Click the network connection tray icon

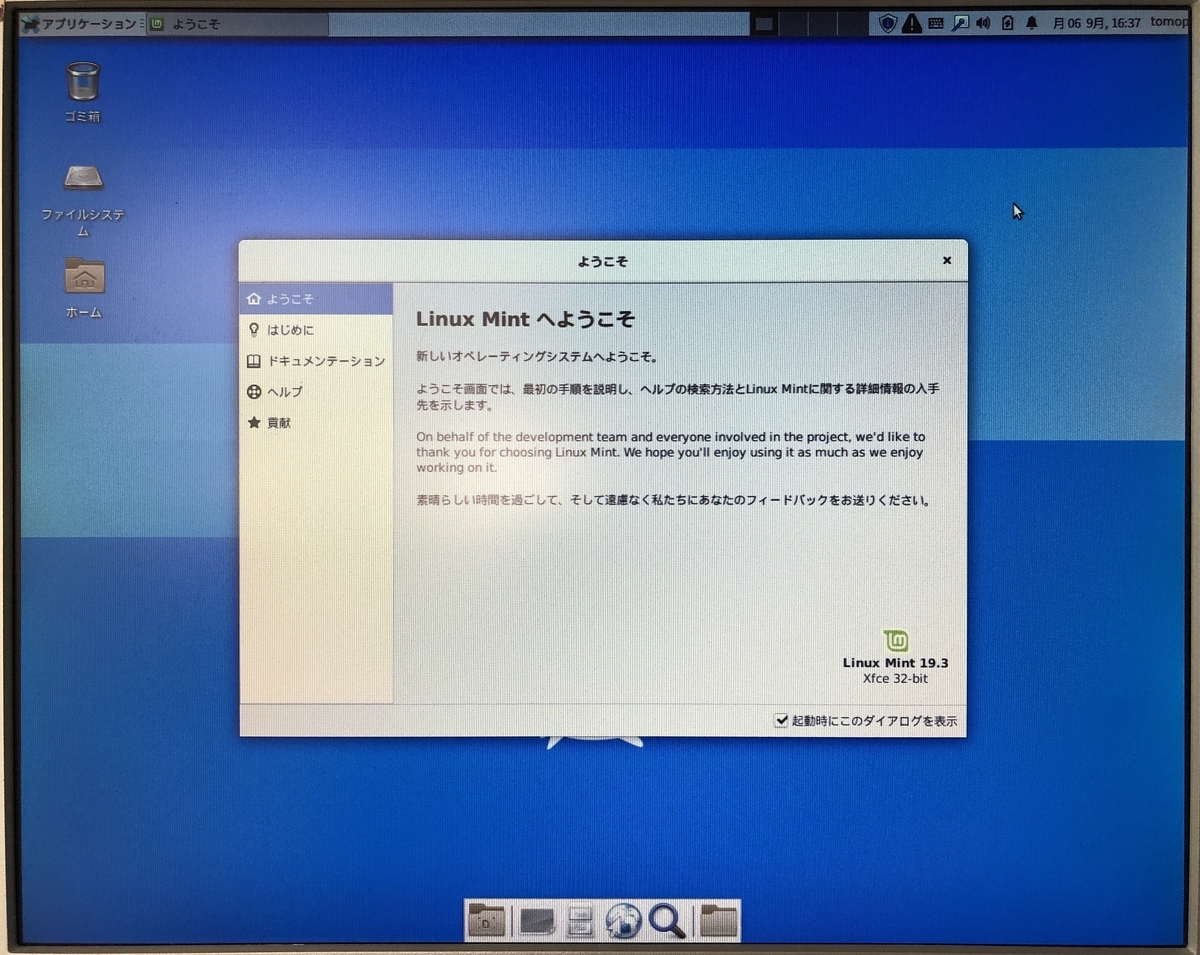[960, 23]
